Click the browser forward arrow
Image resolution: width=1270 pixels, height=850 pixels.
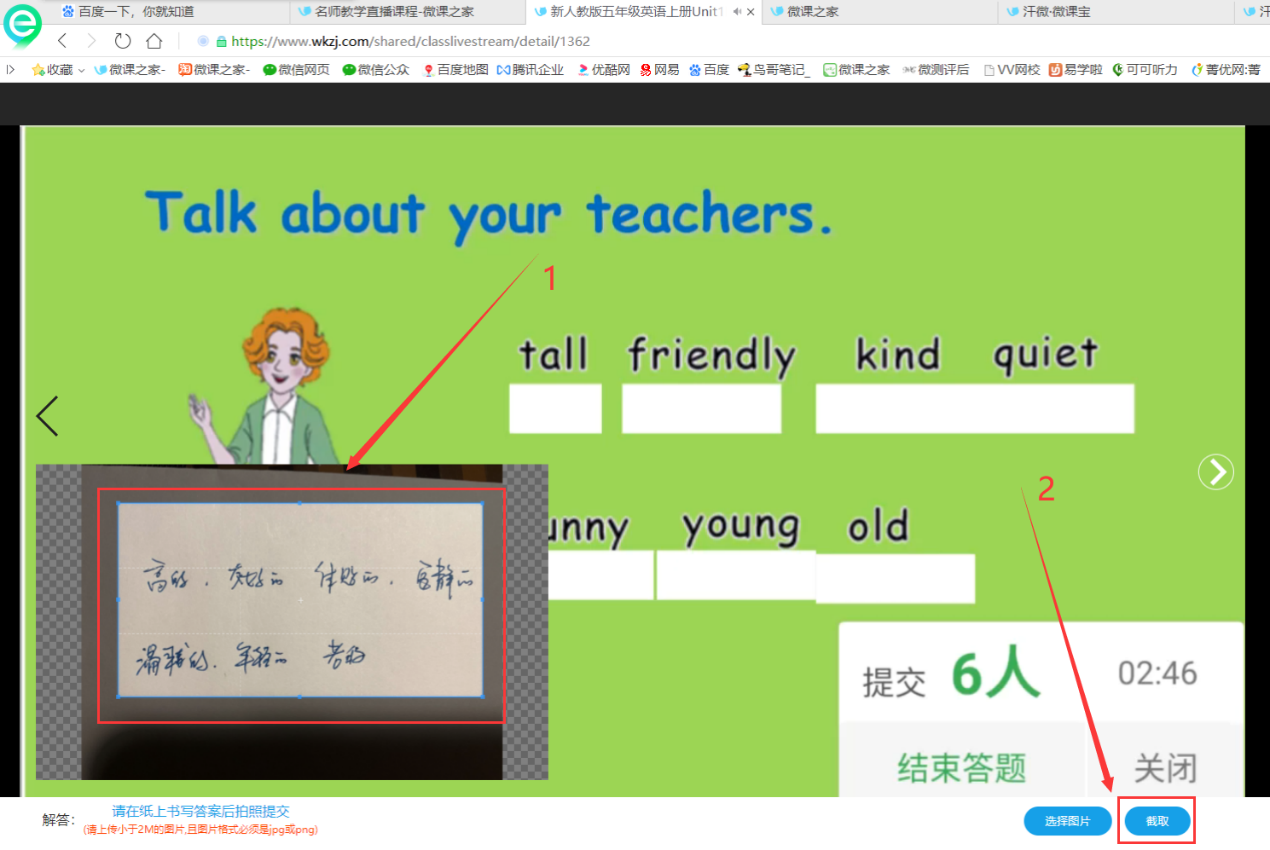click(x=92, y=41)
